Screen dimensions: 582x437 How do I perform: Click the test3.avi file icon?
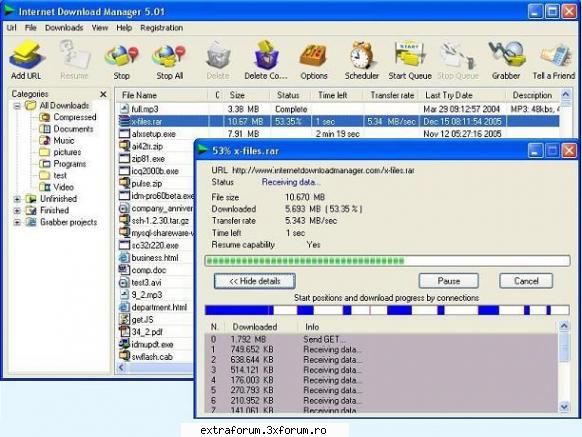pyautogui.click(x=124, y=282)
